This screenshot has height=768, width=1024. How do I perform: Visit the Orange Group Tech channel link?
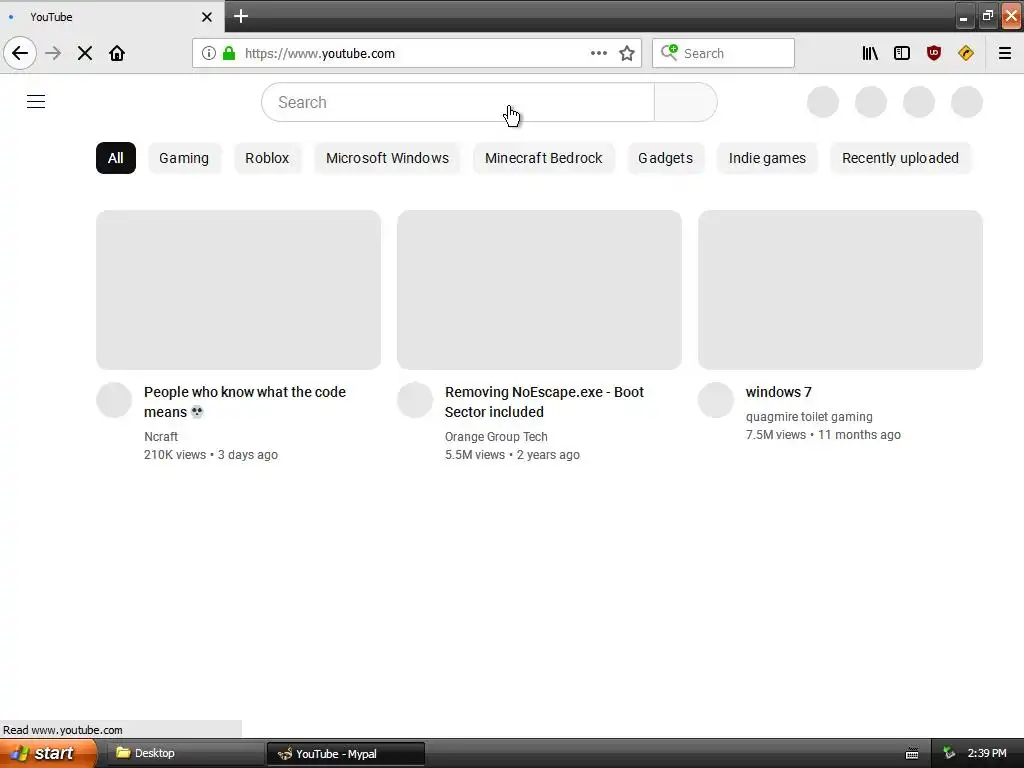point(496,436)
